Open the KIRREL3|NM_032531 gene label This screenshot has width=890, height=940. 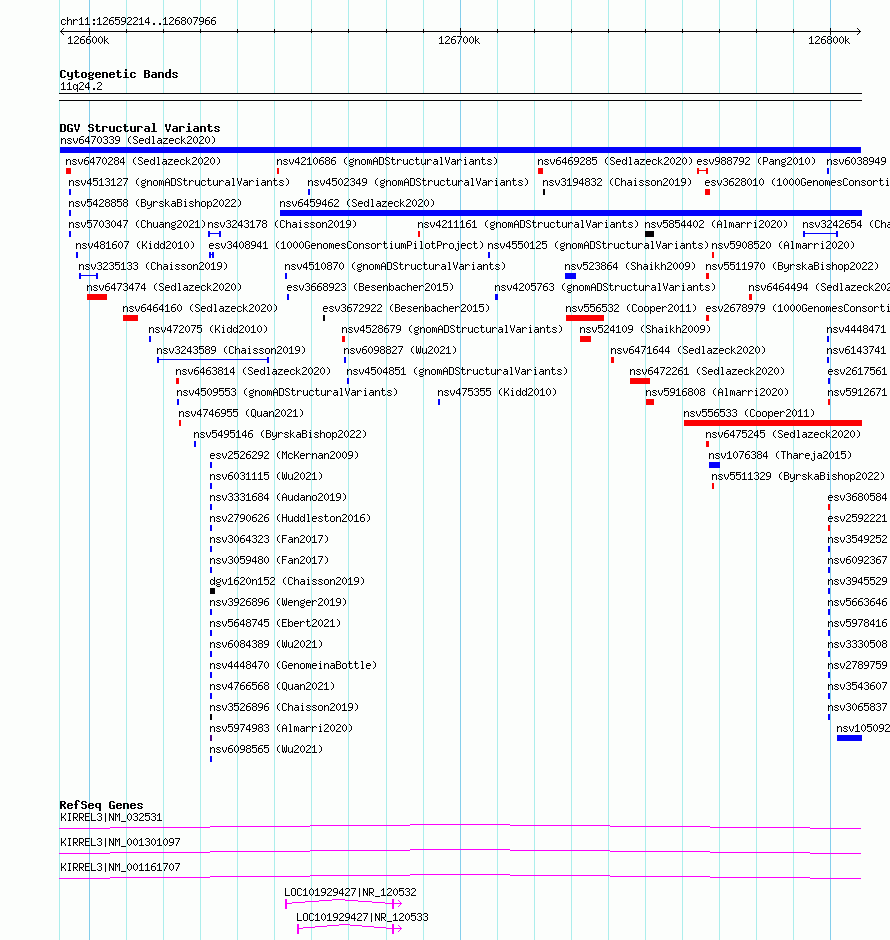(111, 817)
